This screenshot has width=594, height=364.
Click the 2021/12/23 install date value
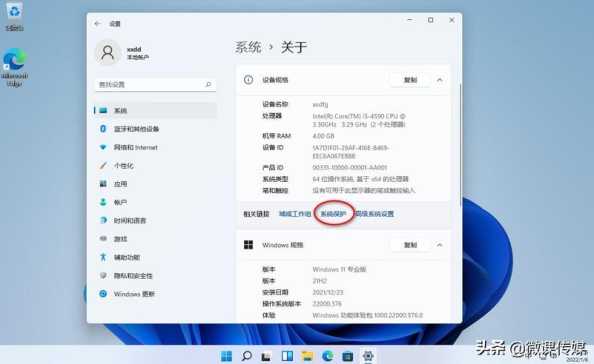(x=328, y=292)
